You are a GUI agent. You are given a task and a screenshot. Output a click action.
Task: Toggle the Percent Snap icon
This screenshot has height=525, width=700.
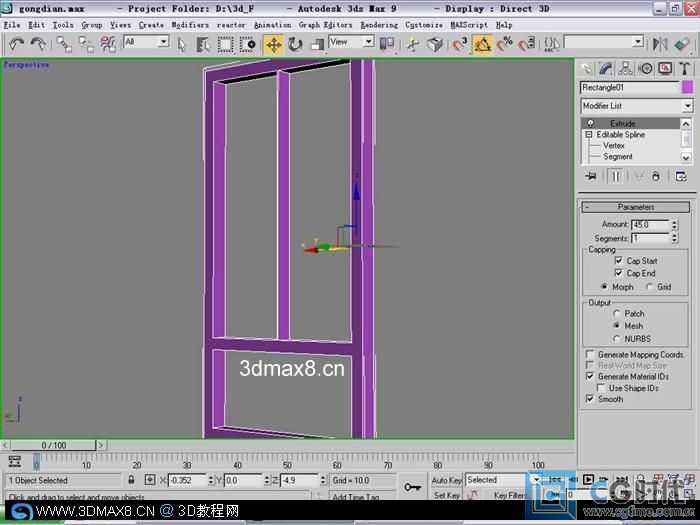point(504,44)
